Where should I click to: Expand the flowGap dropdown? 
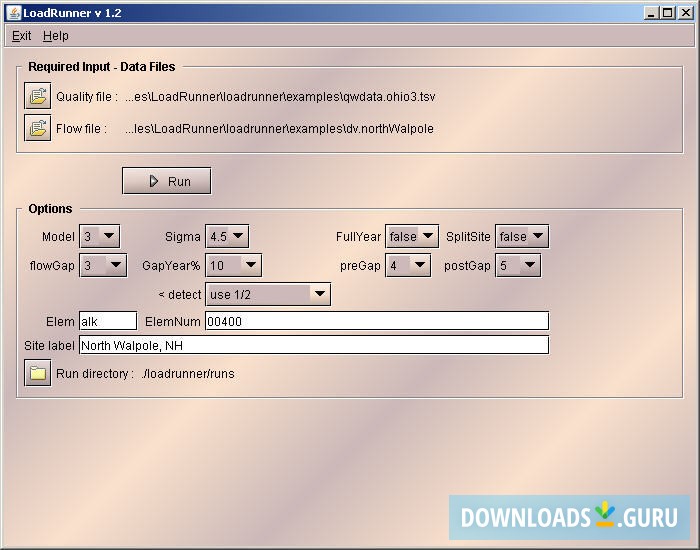(103, 266)
